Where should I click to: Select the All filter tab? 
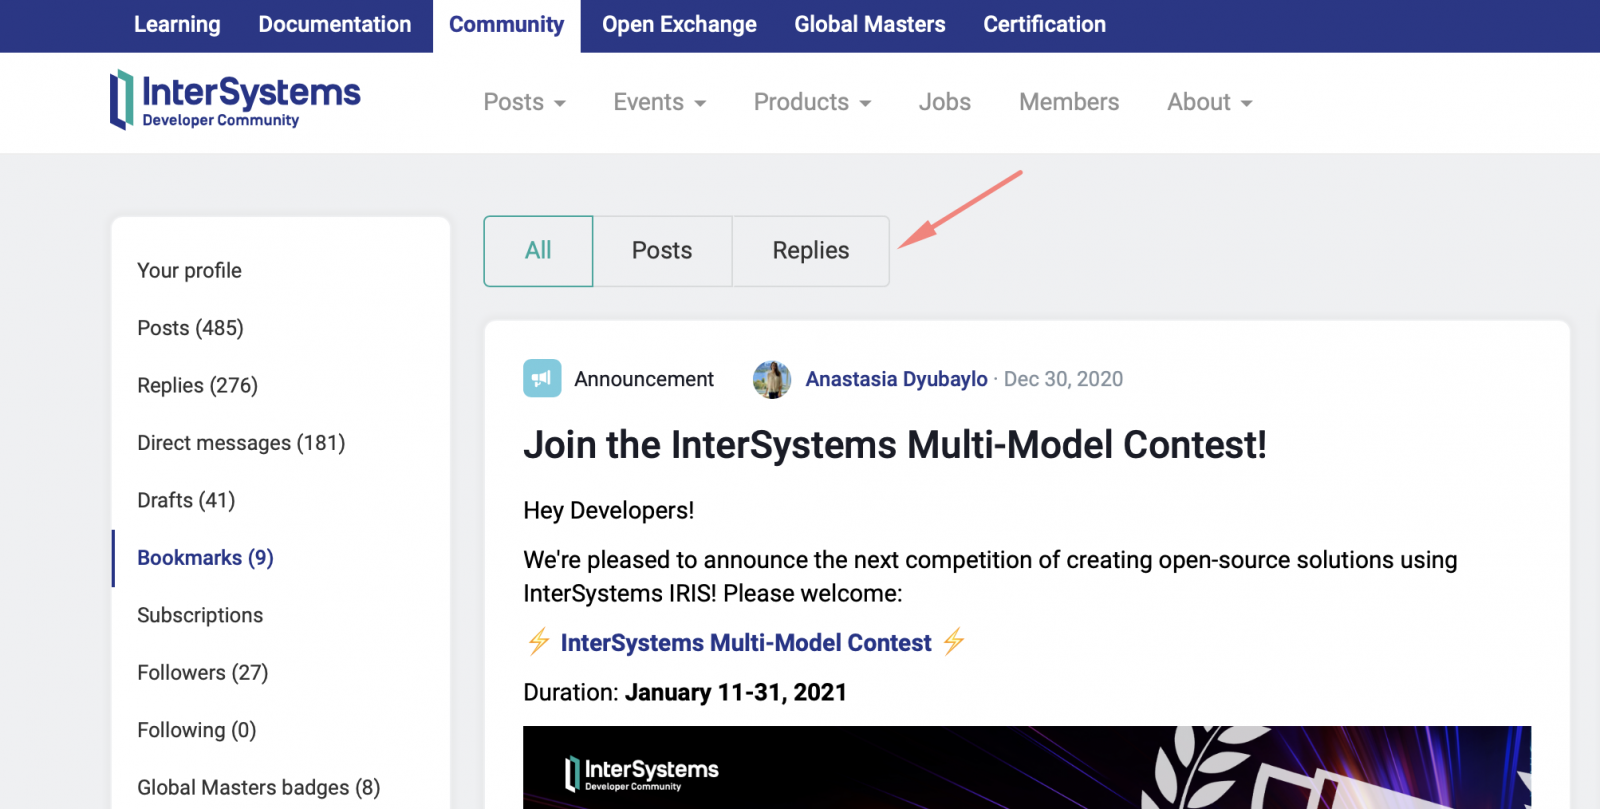[538, 251]
